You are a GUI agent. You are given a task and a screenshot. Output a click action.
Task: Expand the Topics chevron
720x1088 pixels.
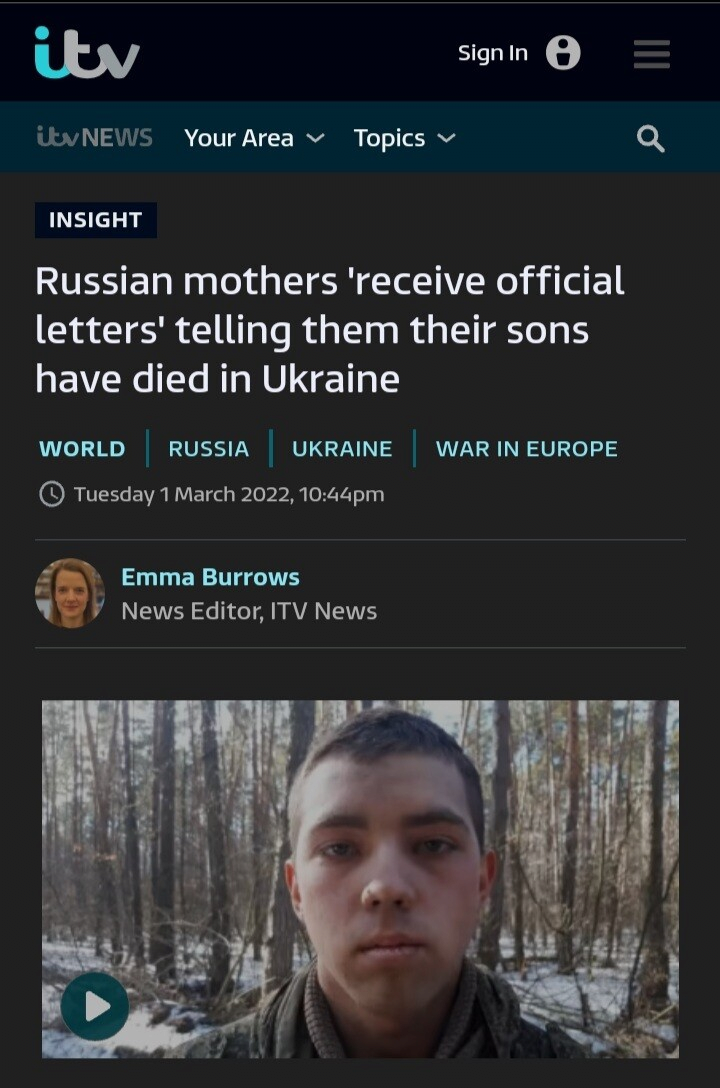[x=447, y=138]
